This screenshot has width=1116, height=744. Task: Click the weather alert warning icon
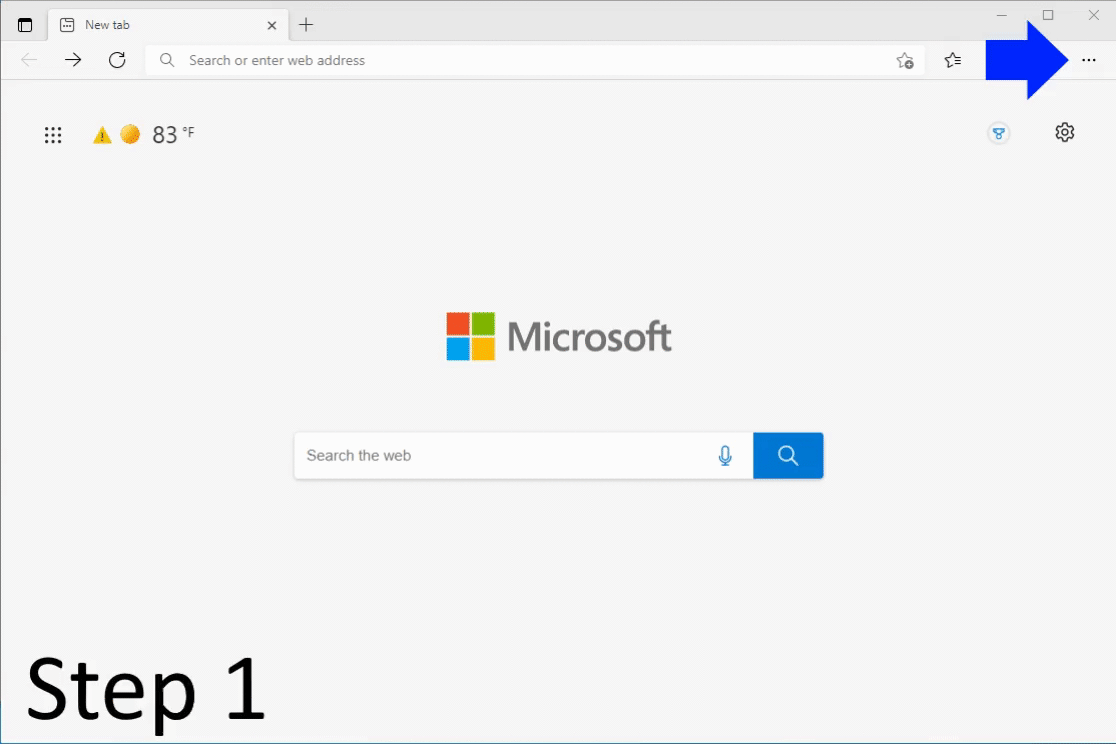(x=102, y=135)
